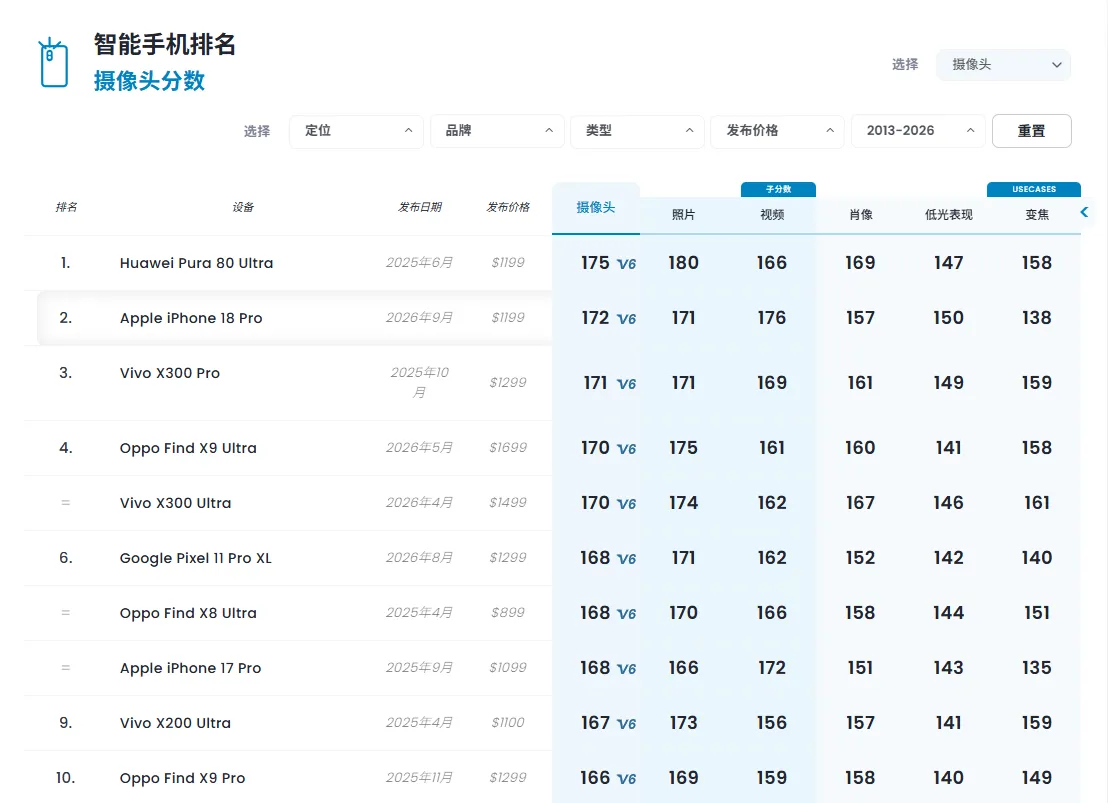Click the V6 badge in iPhone 17 Pro row
The image size is (1108, 803).
point(626,669)
